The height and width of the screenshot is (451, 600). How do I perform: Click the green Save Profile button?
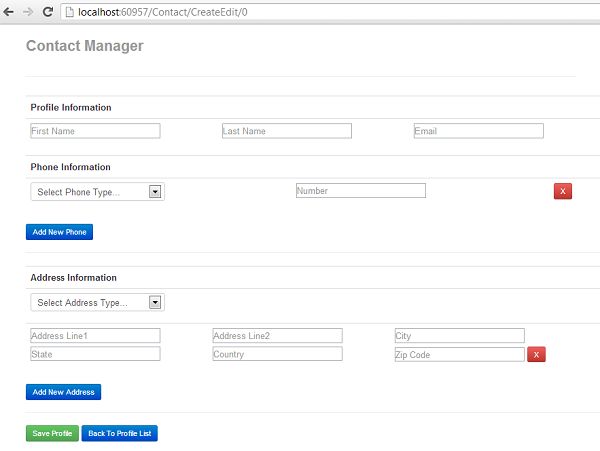[x=52, y=433]
